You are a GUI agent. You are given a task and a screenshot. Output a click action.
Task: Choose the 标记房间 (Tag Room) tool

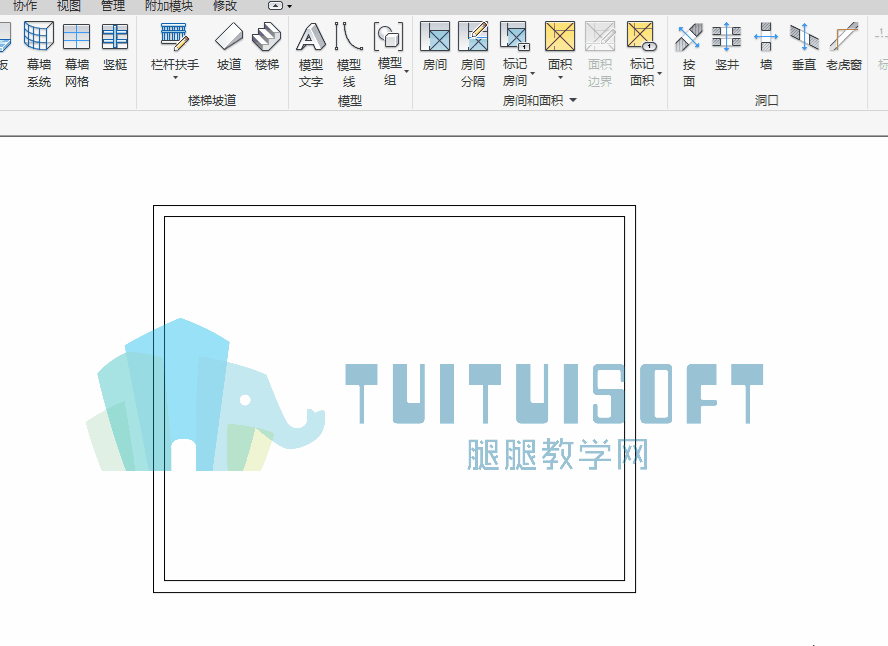pyautogui.click(x=515, y=54)
